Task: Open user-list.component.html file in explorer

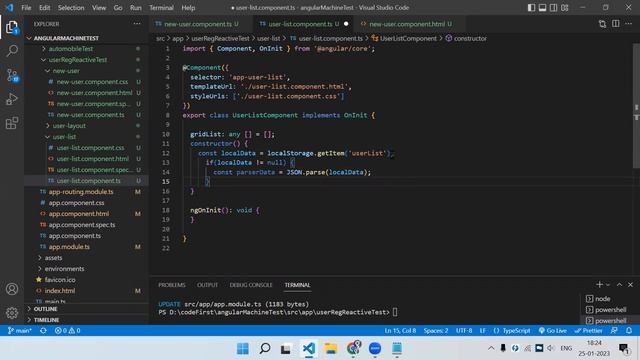Action: tap(93, 159)
